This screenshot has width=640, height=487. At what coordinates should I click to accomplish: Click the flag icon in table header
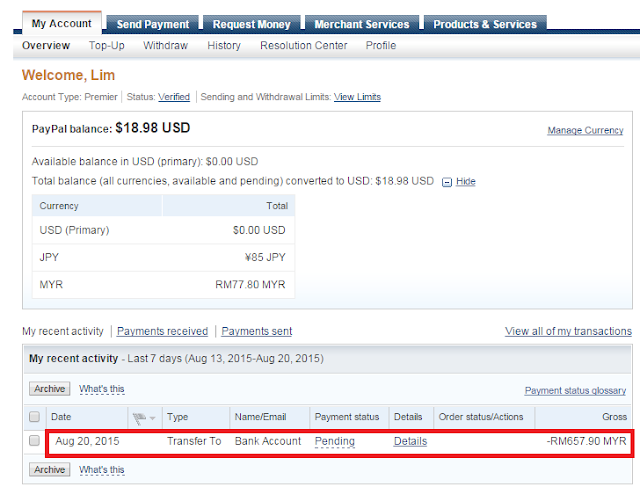(139, 418)
